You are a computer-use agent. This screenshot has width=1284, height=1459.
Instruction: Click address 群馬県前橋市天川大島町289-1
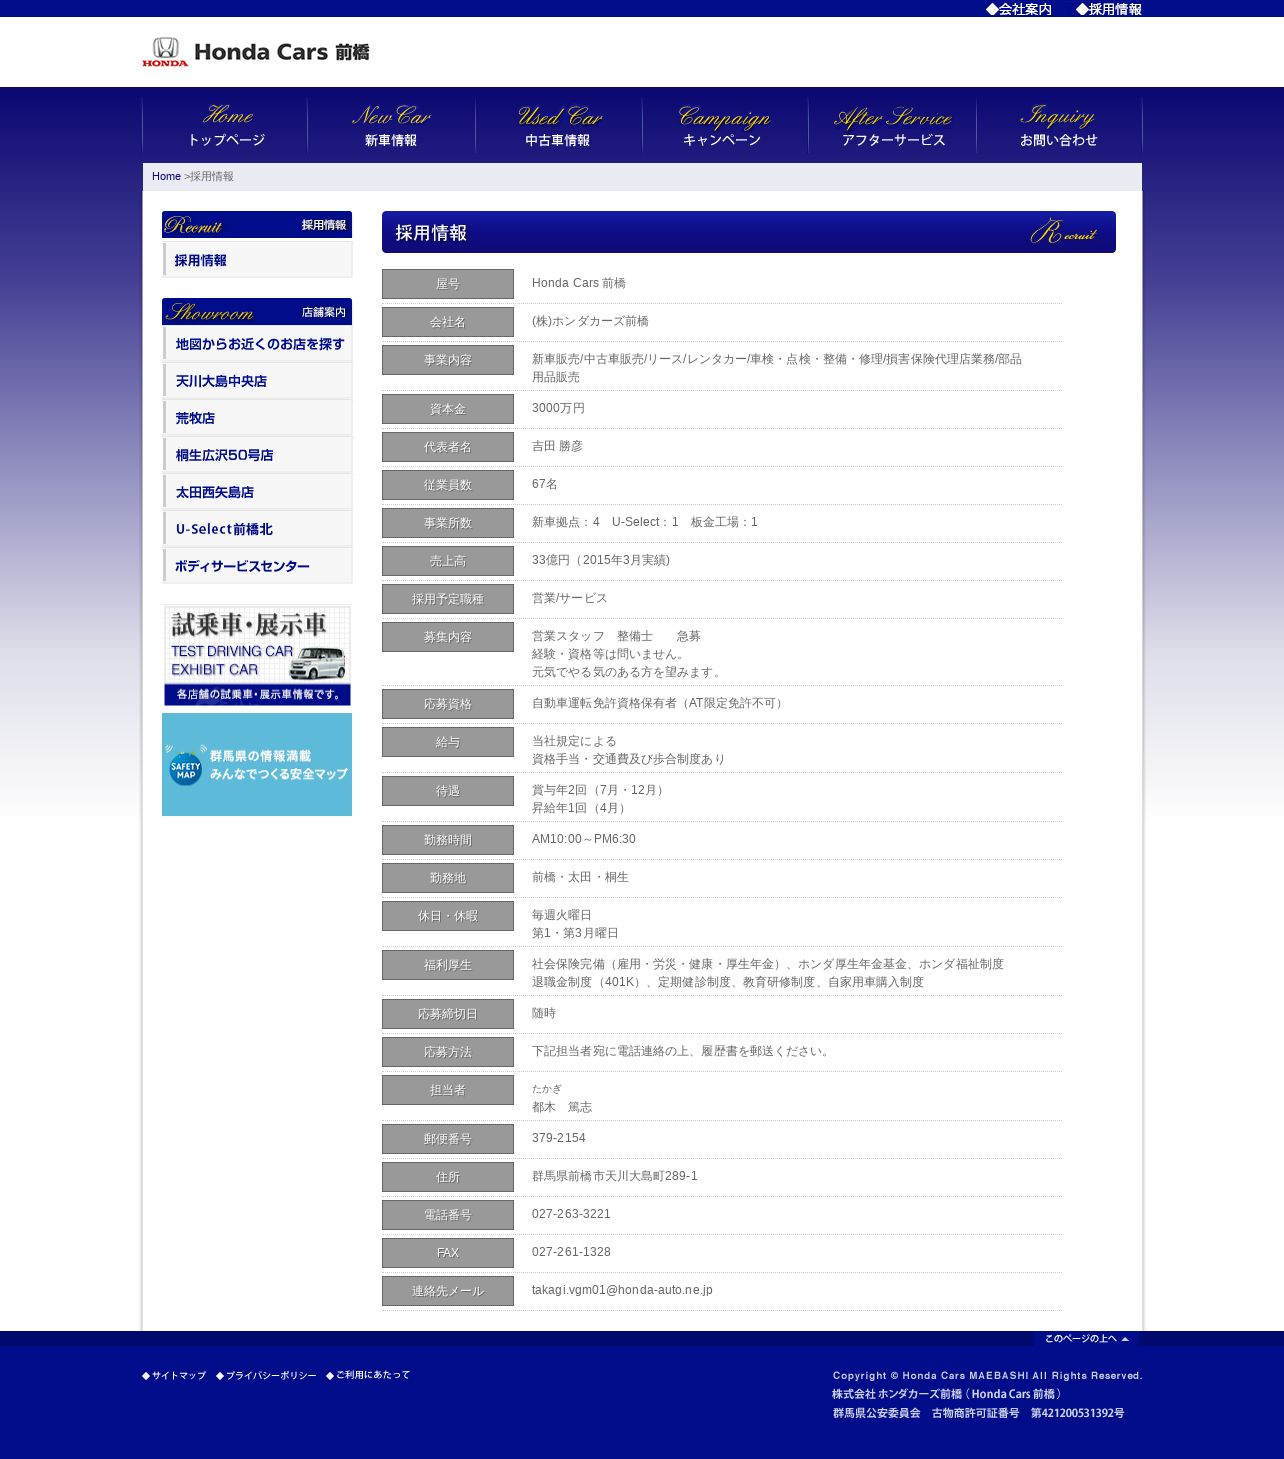coord(615,1176)
